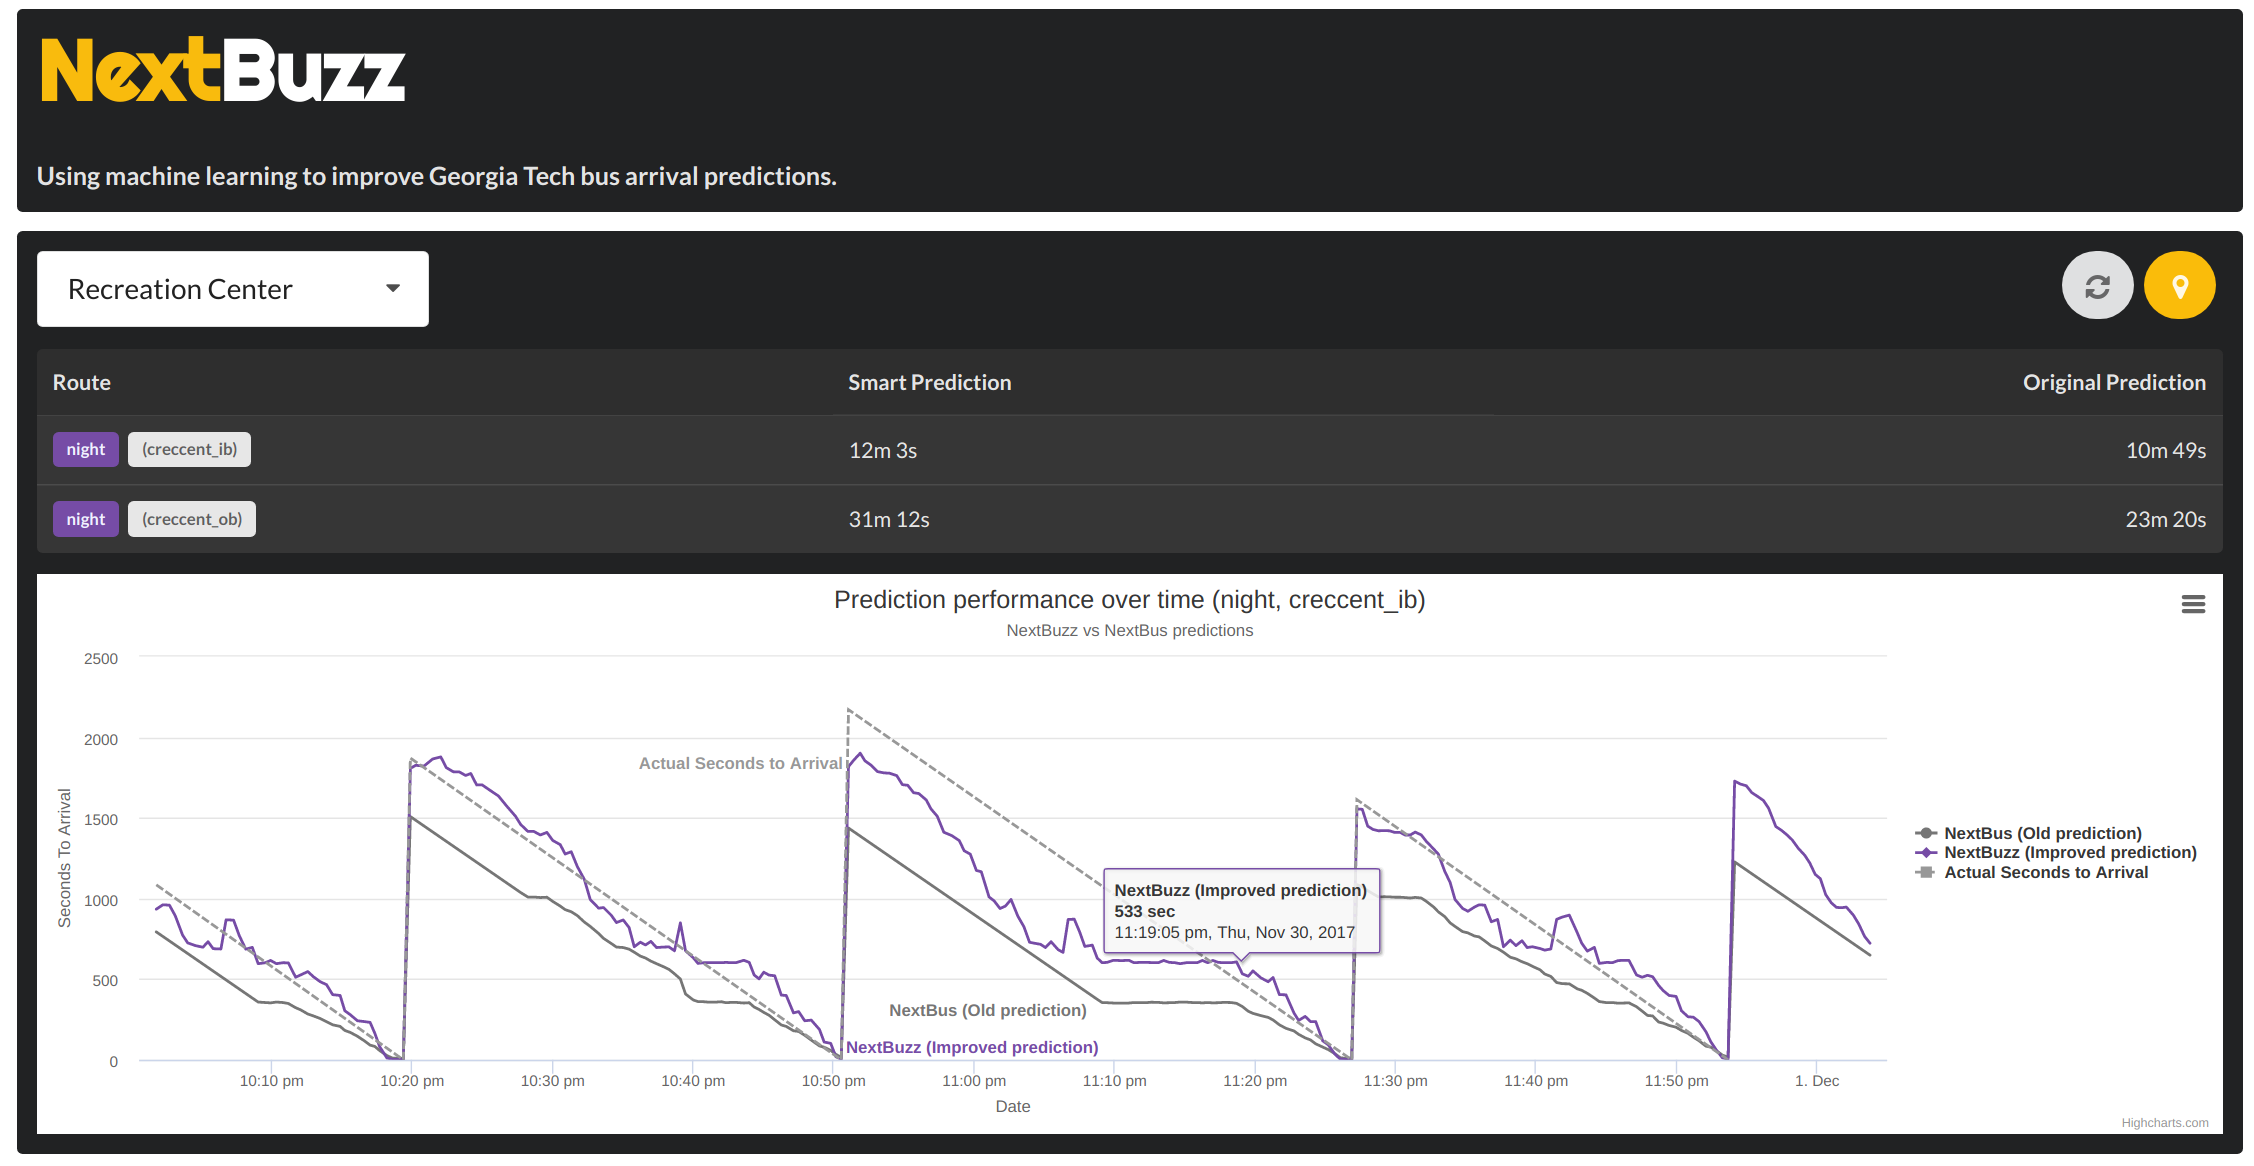Hide Actual Seconds to Arrival series

coord(2045,872)
